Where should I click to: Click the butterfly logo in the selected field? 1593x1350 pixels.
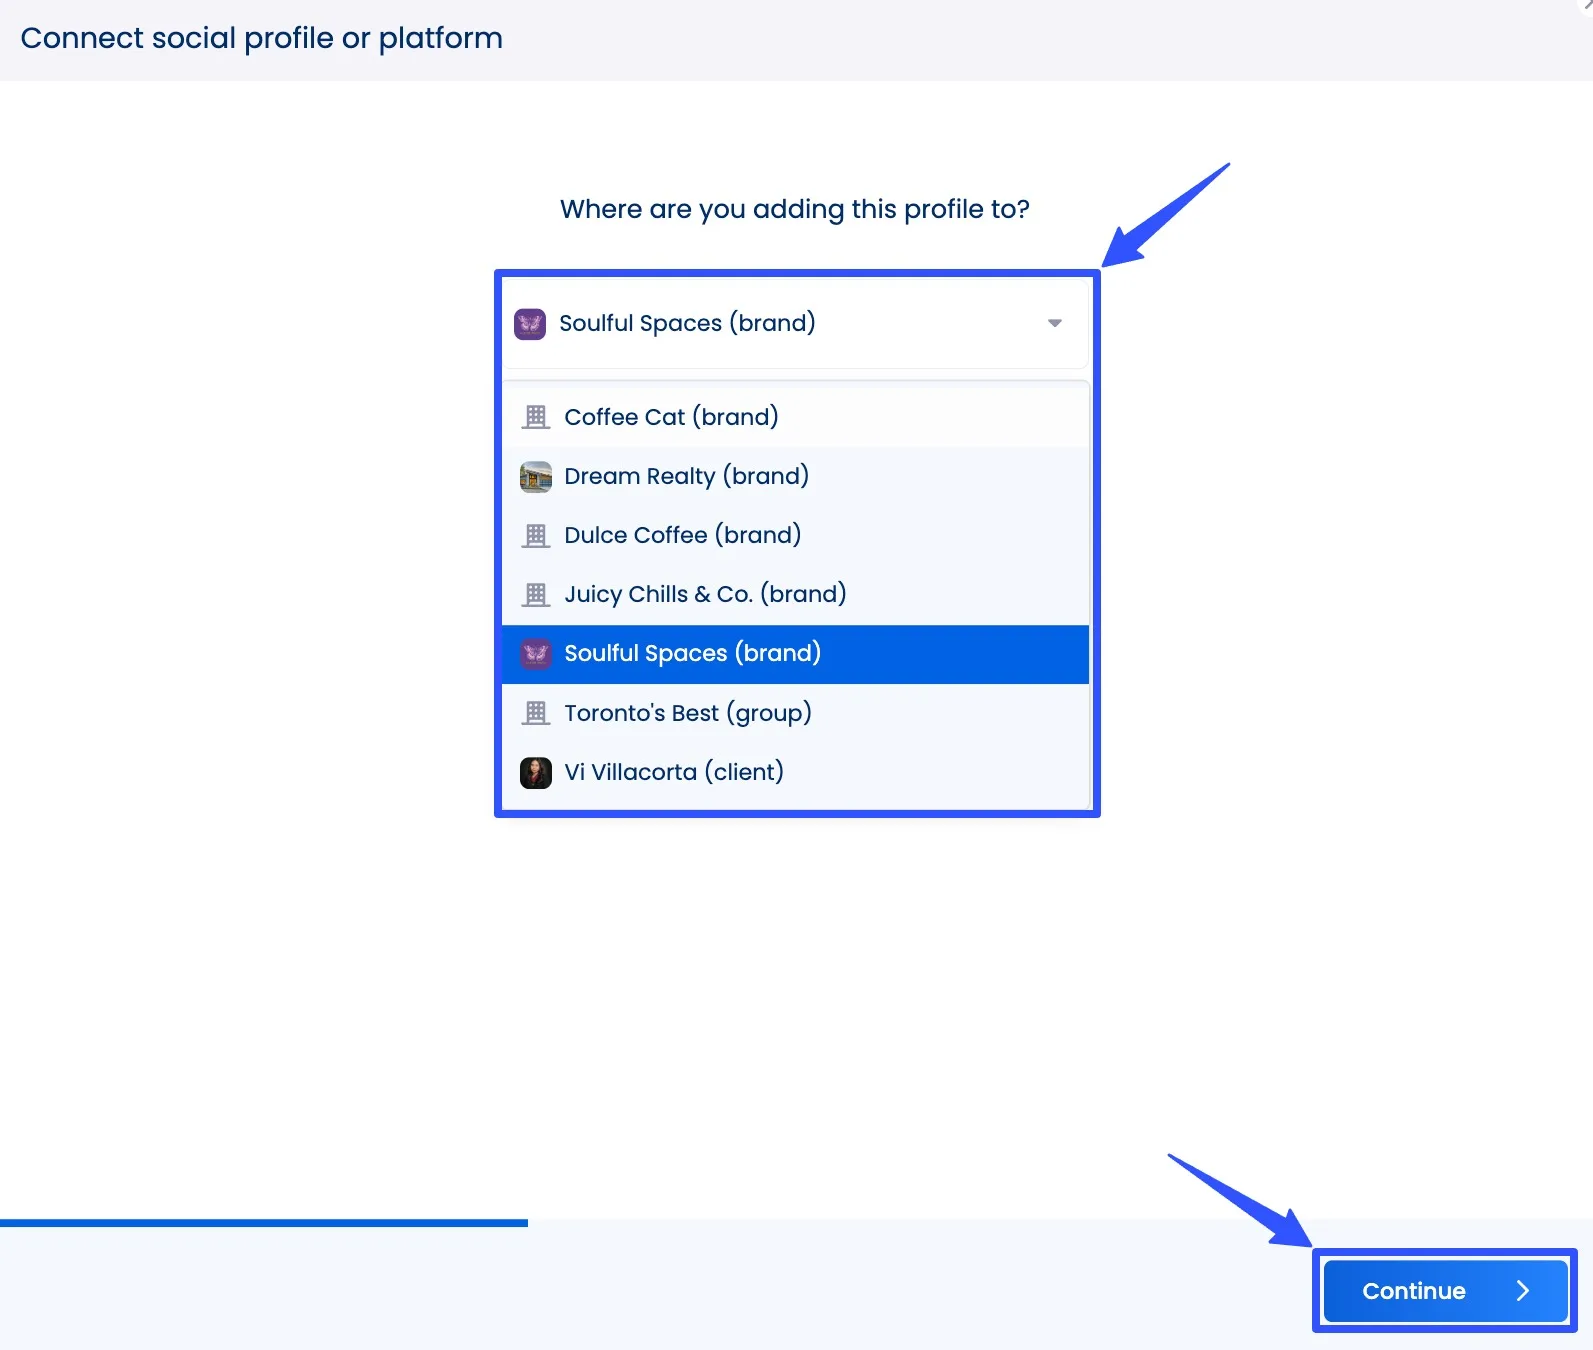(x=530, y=324)
